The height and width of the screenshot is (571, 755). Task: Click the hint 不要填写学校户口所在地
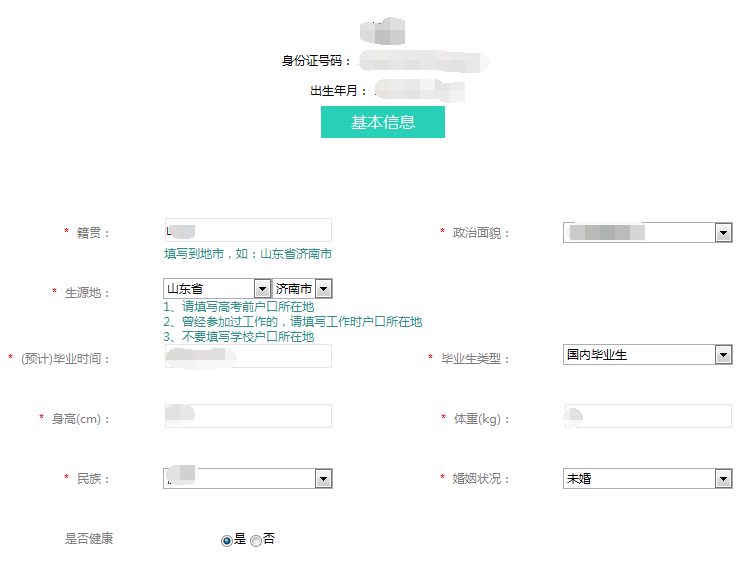tap(238, 337)
